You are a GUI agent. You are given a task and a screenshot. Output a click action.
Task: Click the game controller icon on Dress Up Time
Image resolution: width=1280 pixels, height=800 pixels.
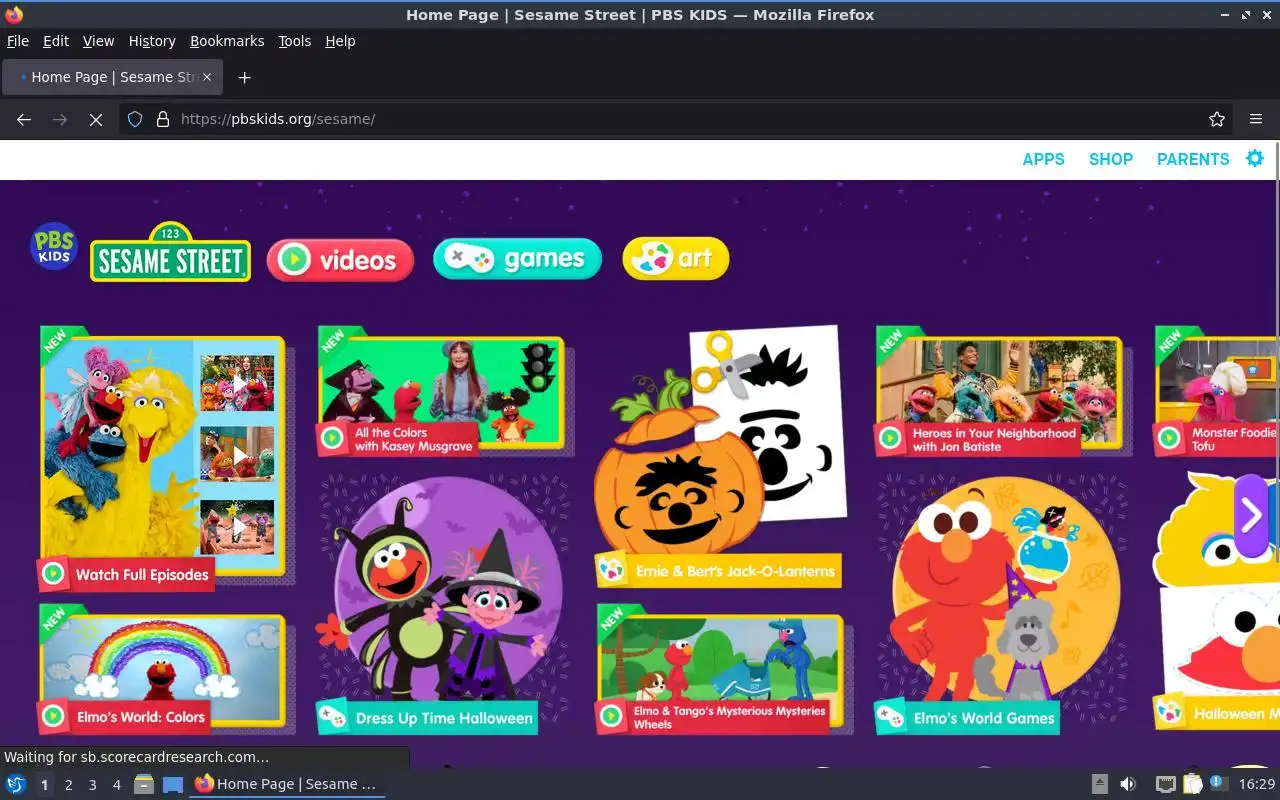332,717
